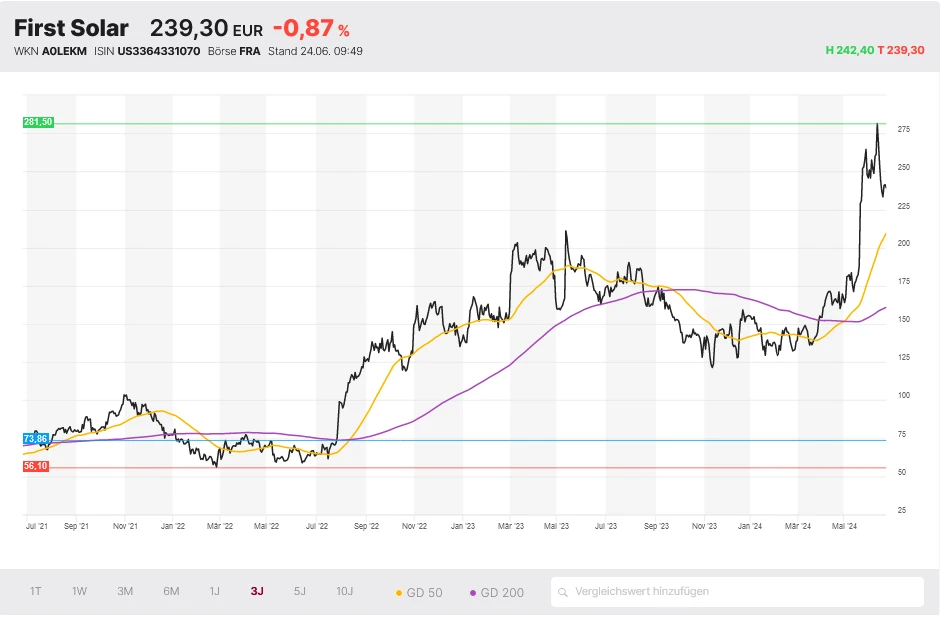Switch to the 1J time range
Screen dimensions: 941x622
[x=214, y=591]
